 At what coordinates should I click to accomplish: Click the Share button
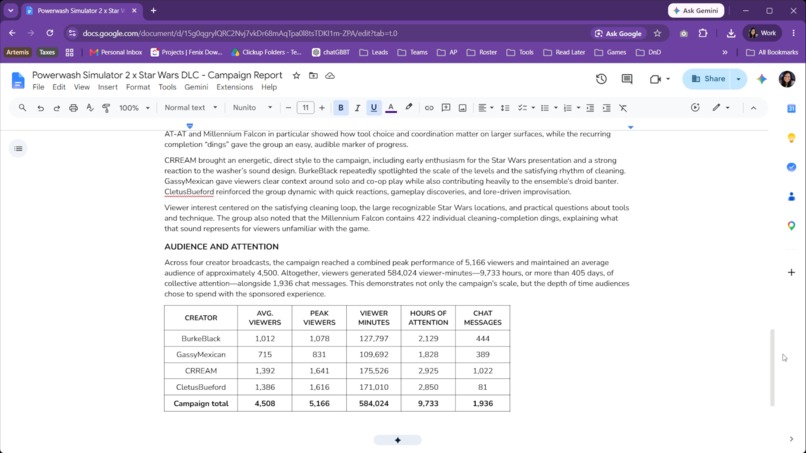[708, 79]
